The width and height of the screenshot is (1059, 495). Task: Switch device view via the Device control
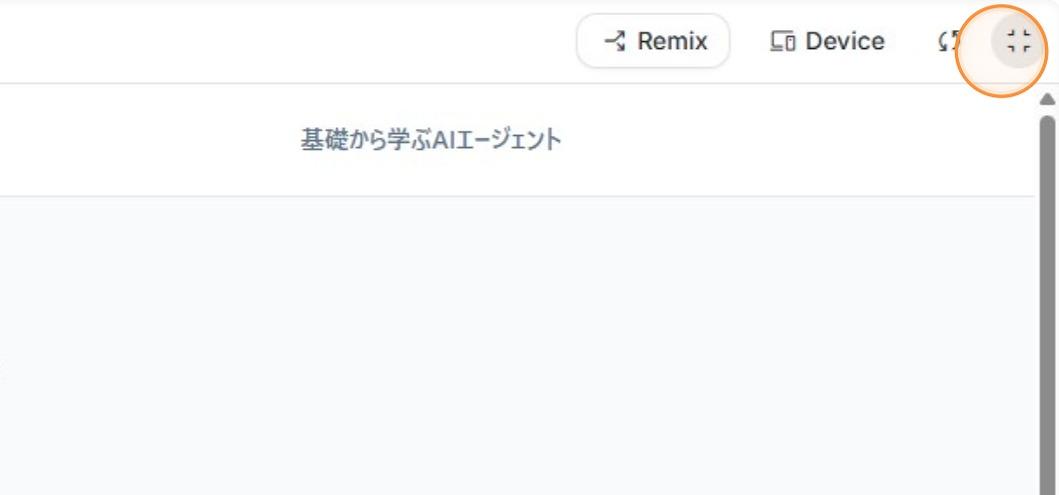pyautogui.click(x=827, y=41)
